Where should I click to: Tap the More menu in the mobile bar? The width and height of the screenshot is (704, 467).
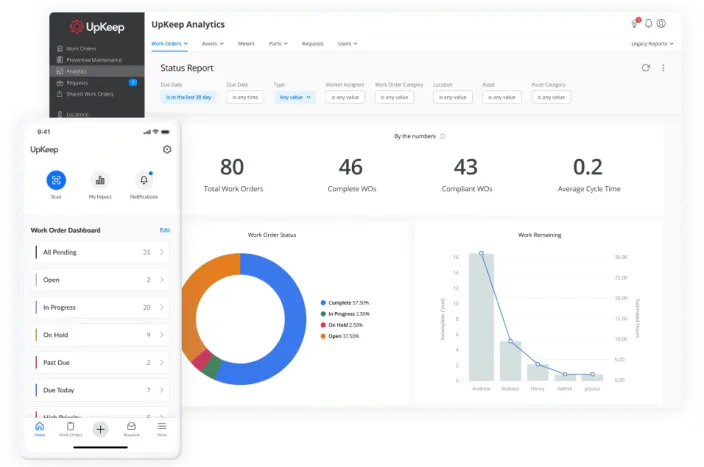point(162,429)
